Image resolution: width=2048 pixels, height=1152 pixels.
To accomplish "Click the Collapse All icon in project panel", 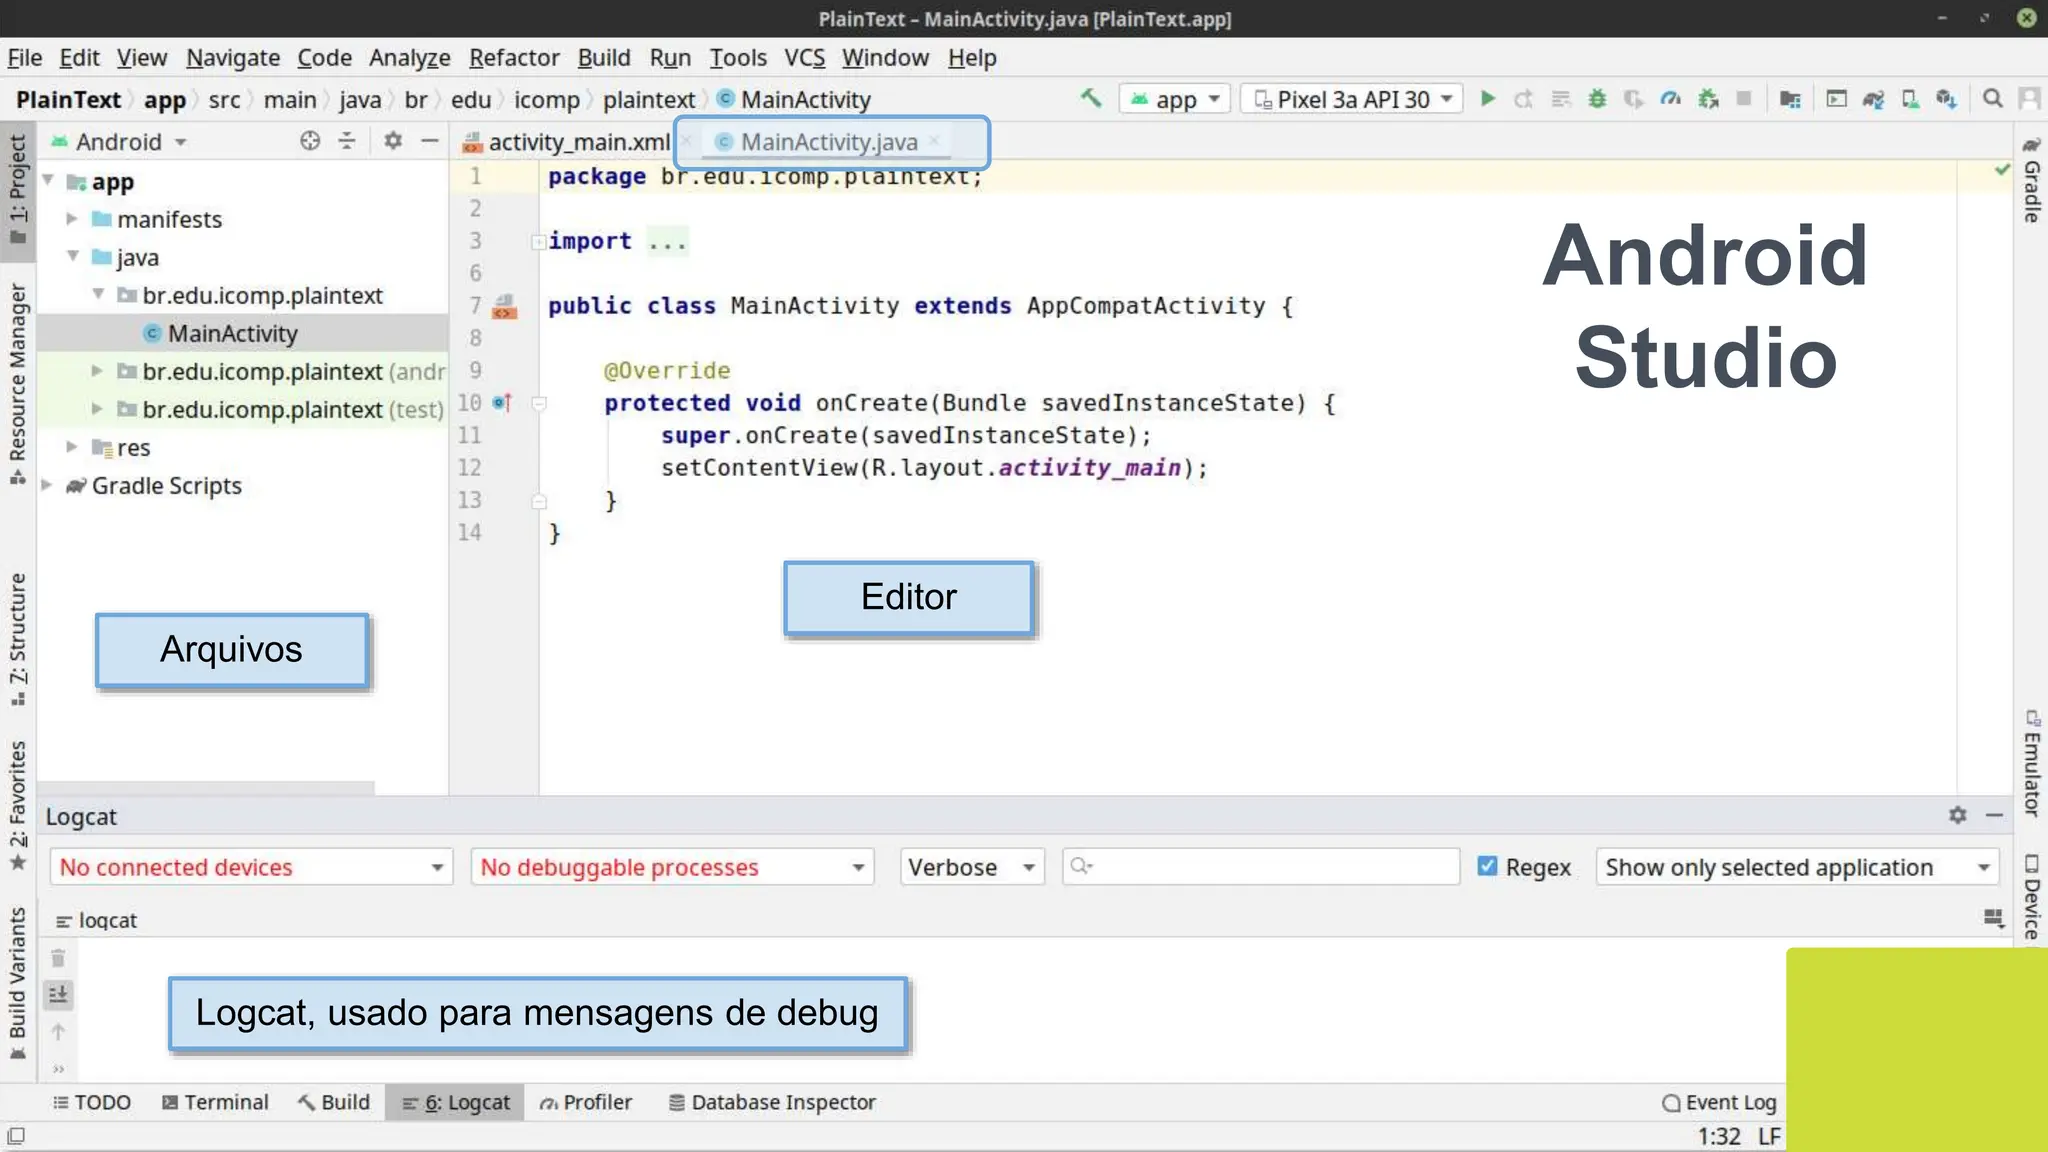I will point(347,141).
